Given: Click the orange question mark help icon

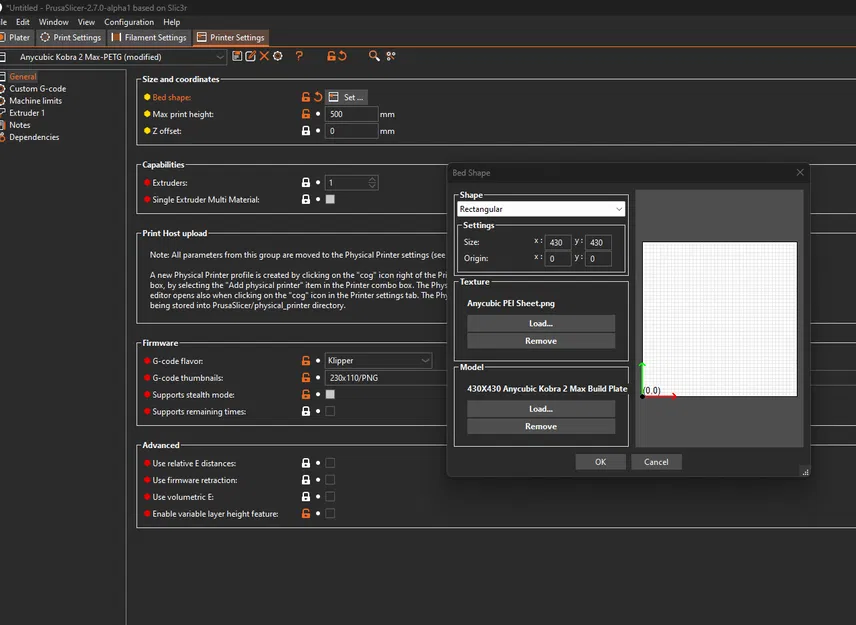Looking at the screenshot, I should (x=299, y=56).
